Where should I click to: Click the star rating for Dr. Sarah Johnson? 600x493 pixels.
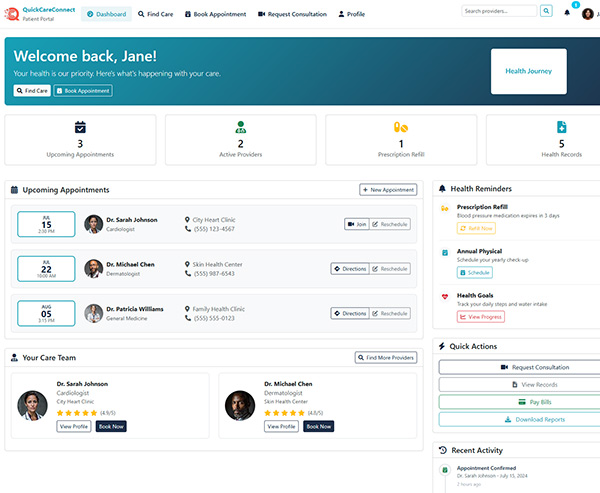77,413
